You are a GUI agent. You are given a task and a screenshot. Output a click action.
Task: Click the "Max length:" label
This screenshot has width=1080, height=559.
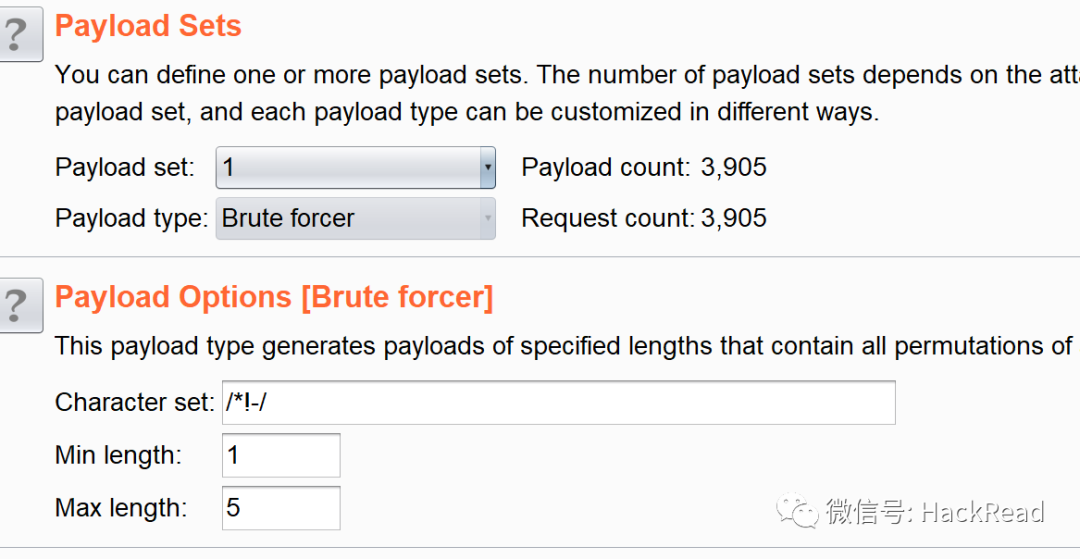121,507
